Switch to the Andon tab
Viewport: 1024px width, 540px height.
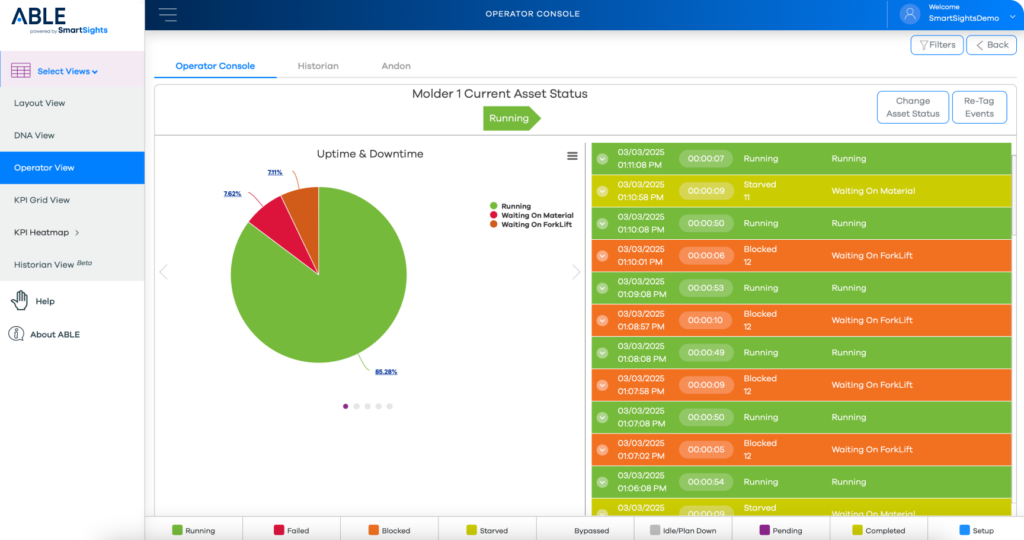point(396,66)
